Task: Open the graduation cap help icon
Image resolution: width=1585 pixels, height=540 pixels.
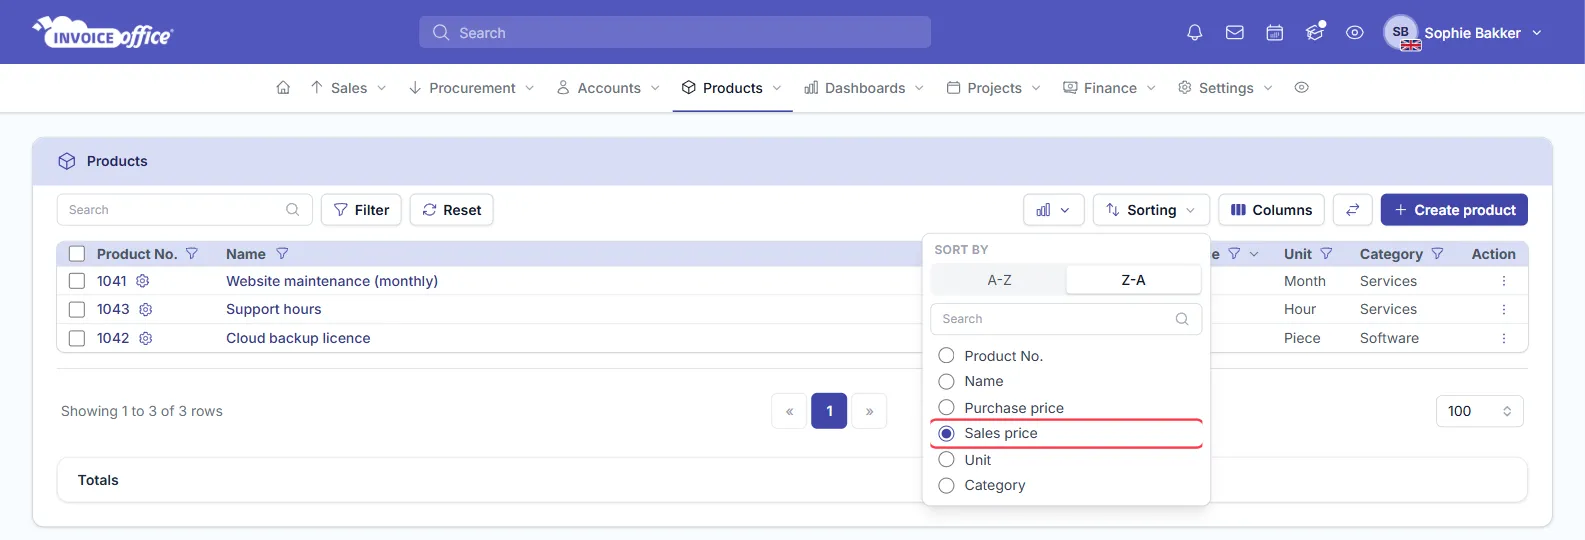Action: [x=1315, y=33]
